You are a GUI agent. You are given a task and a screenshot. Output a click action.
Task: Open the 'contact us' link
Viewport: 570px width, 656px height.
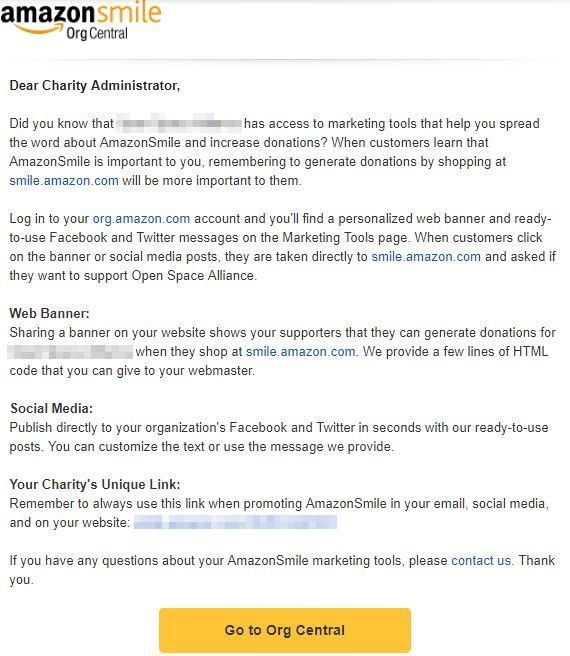click(x=481, y=560)
